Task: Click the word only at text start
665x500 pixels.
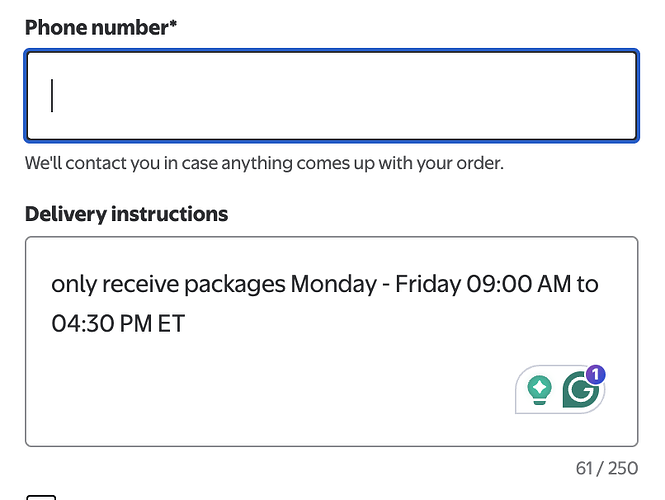Action: (74, 284)
